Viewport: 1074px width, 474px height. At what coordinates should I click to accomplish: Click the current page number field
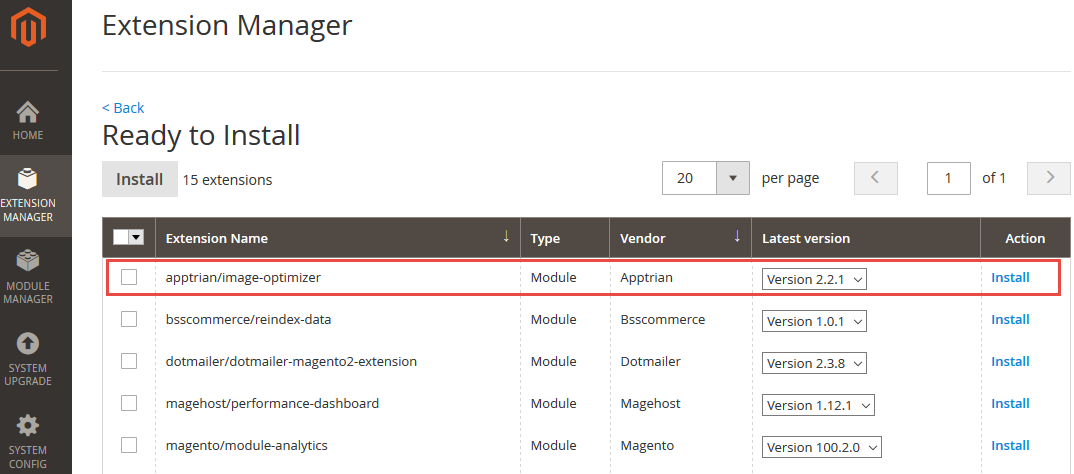coord(949,178)
